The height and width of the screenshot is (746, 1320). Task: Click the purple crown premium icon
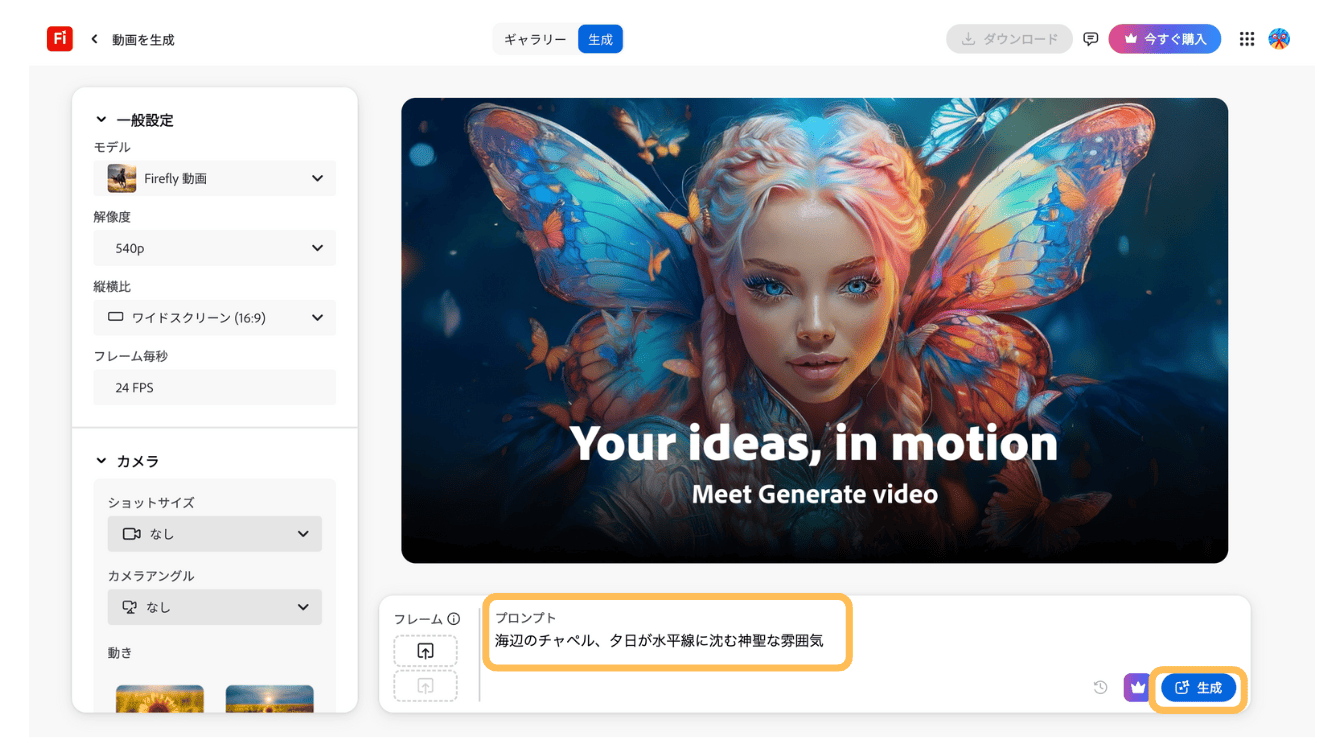pyautogui.click(x=1138, y=688)
